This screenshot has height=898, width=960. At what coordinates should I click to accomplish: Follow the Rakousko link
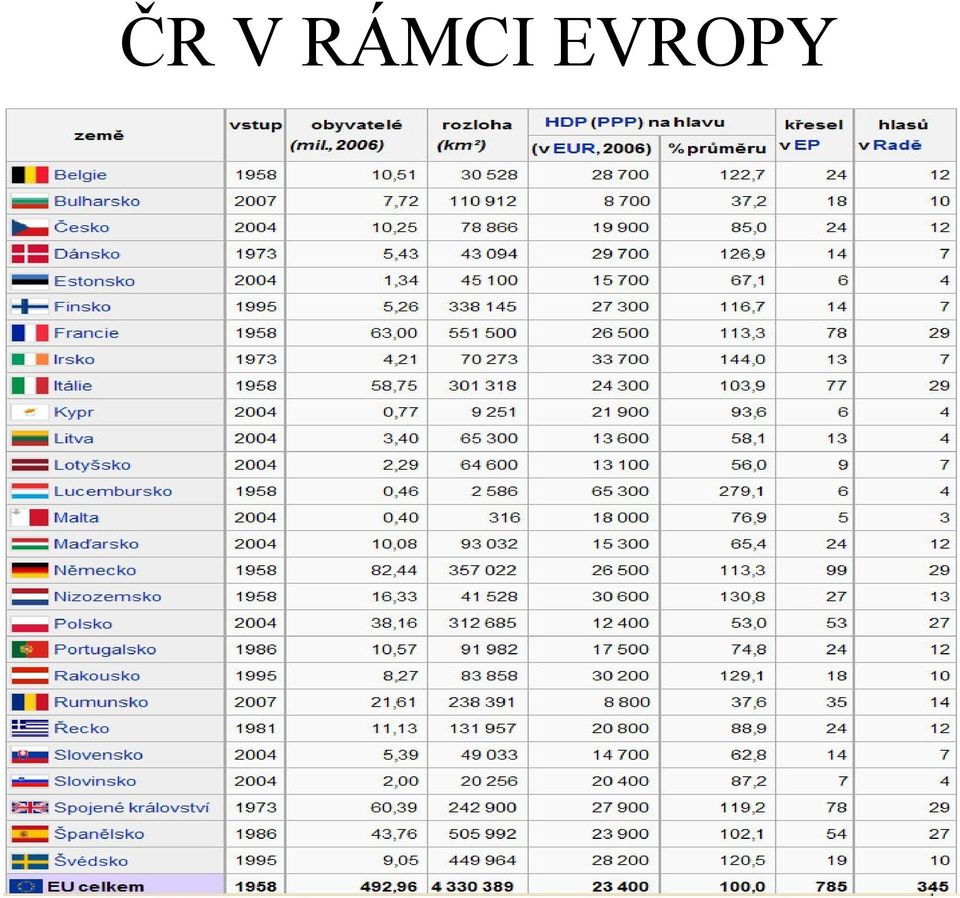[x=97, y=676]
